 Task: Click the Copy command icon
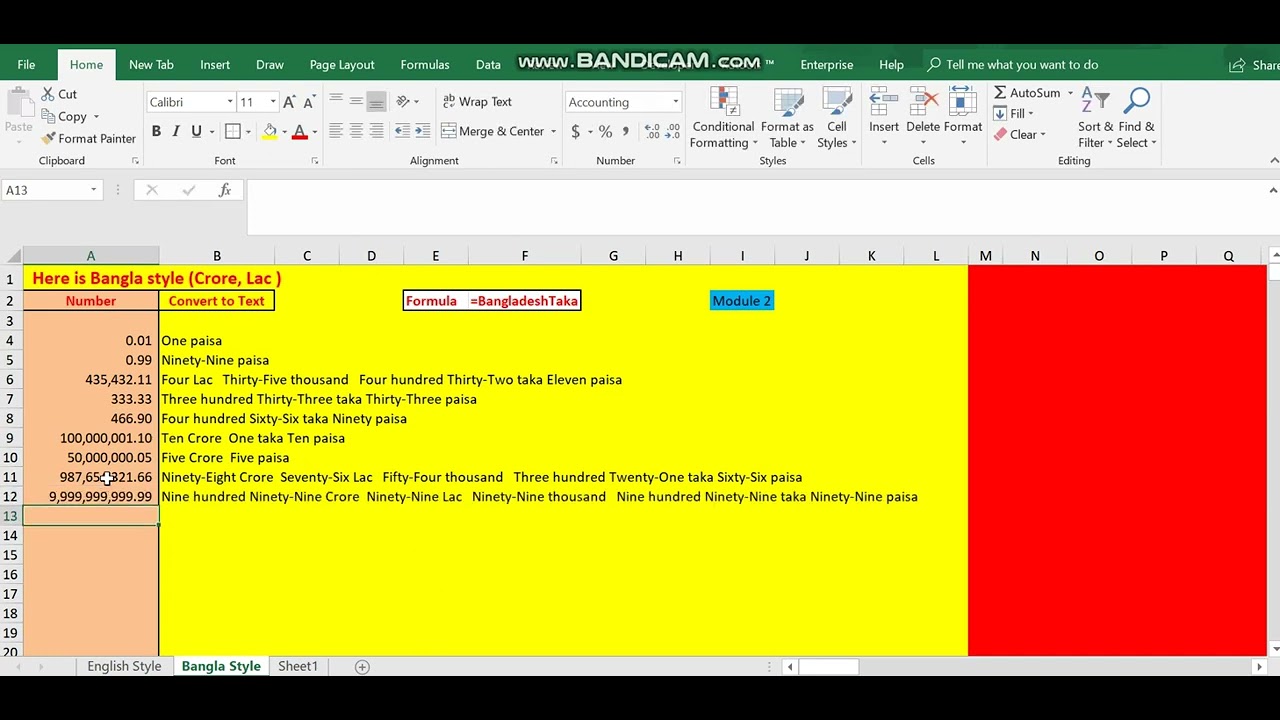click(x=48, y=116)
